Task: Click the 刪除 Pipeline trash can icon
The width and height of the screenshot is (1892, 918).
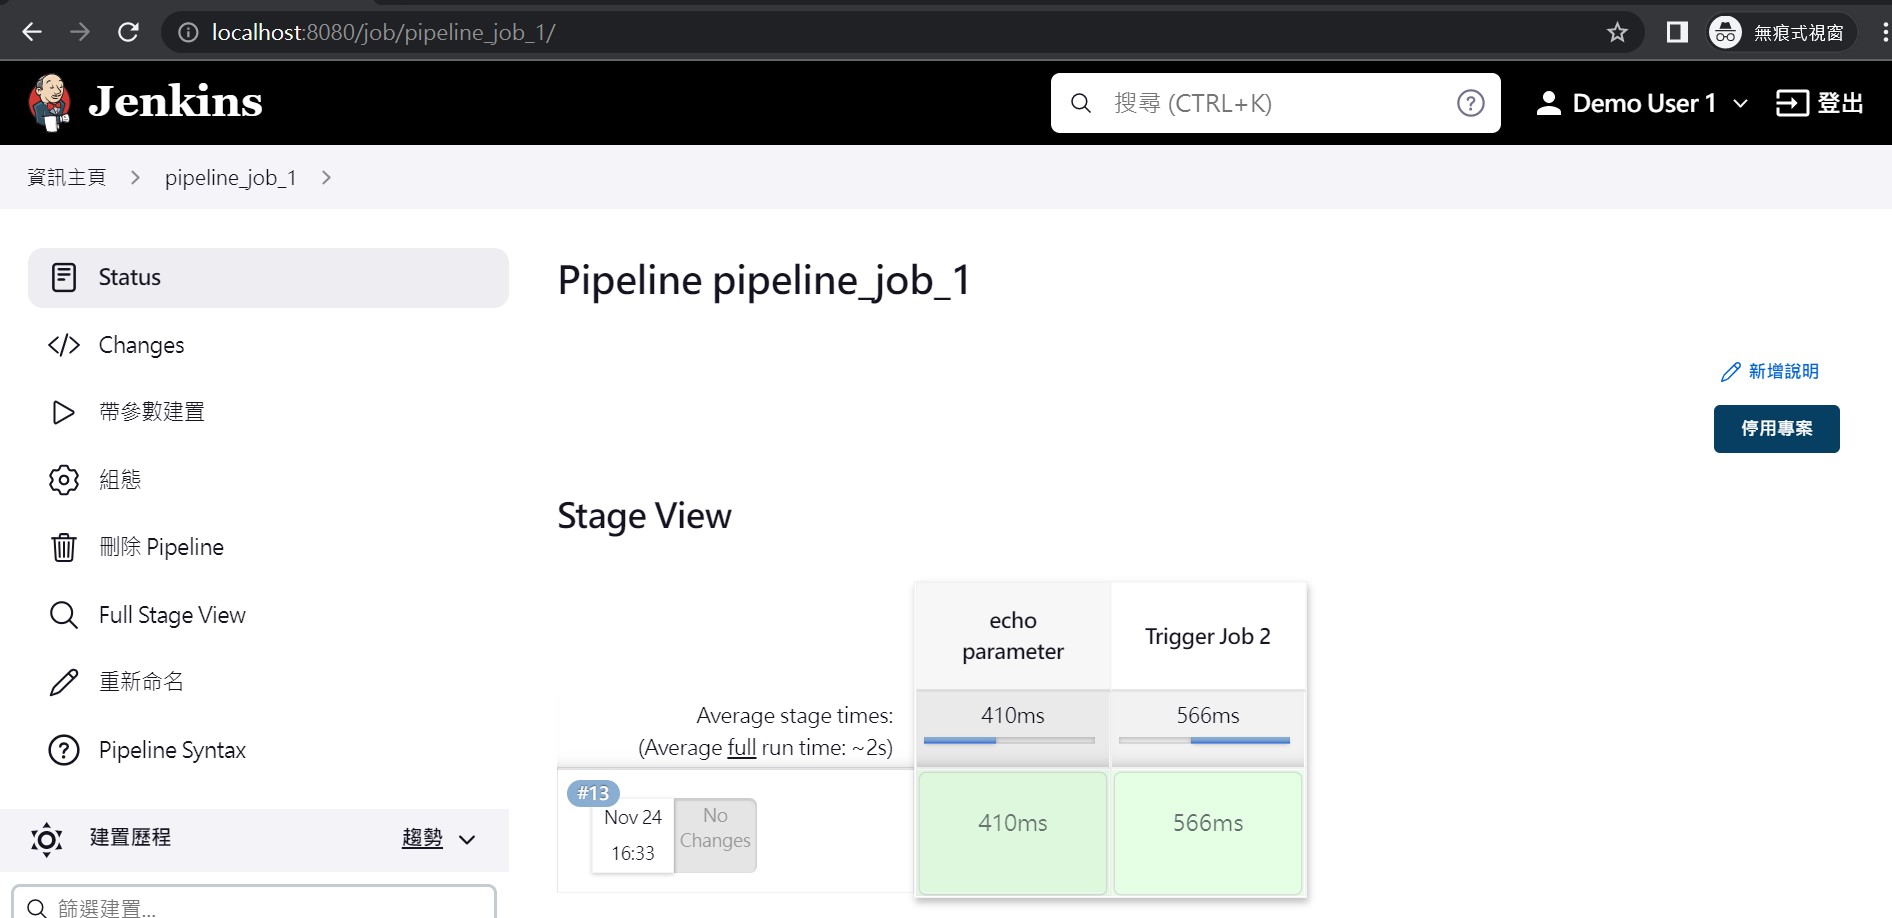Action: [64, 547]
